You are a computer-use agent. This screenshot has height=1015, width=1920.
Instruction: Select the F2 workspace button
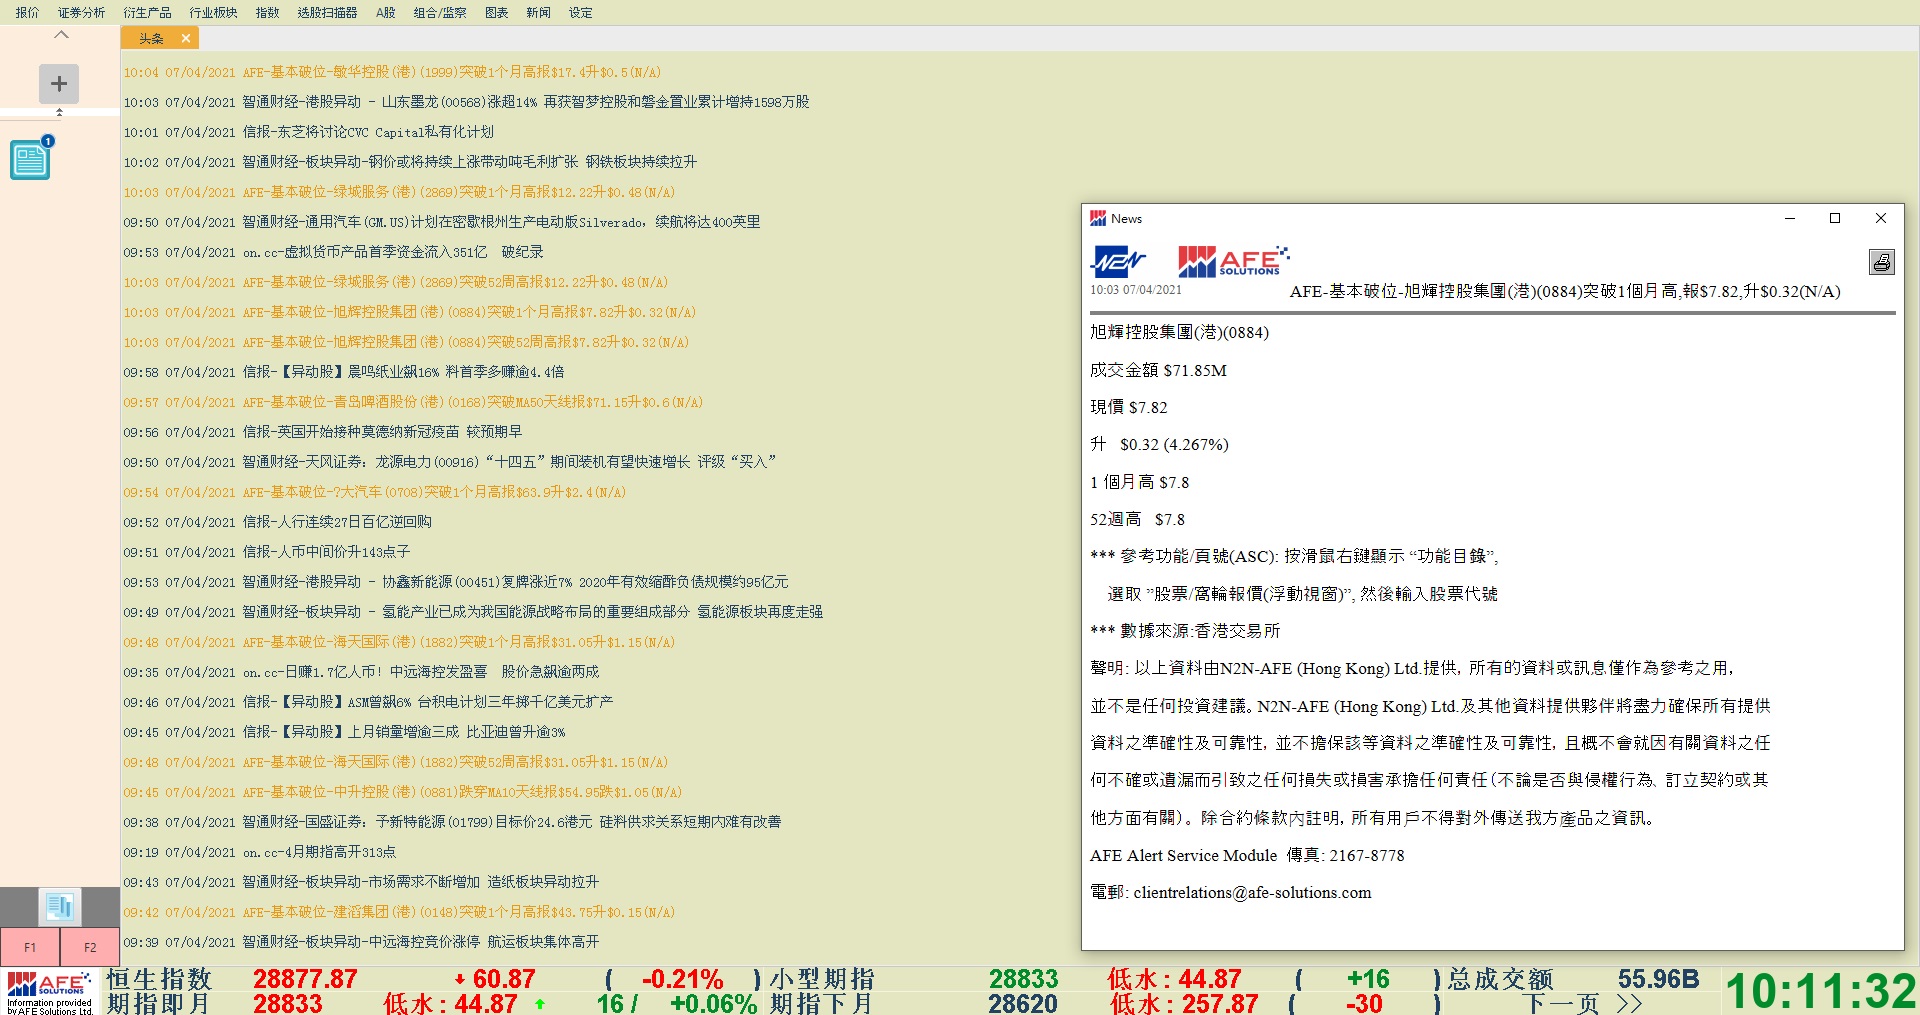[x=90, y=947]
